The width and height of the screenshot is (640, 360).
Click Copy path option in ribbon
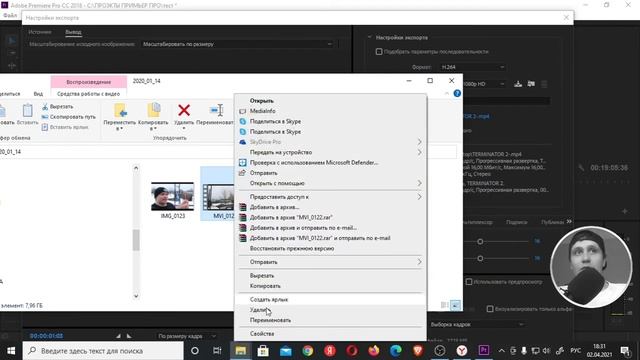(69, 117)
